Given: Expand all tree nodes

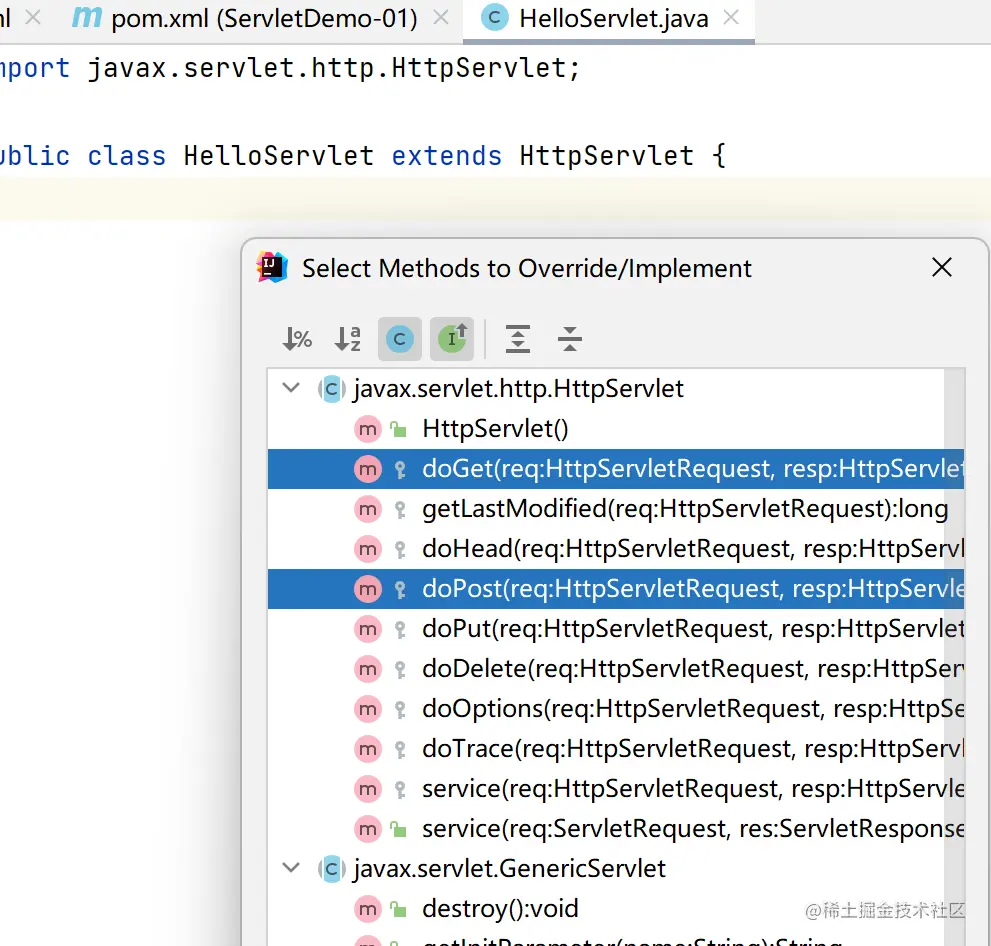Looking at the screenshot, I should point(518,339).
